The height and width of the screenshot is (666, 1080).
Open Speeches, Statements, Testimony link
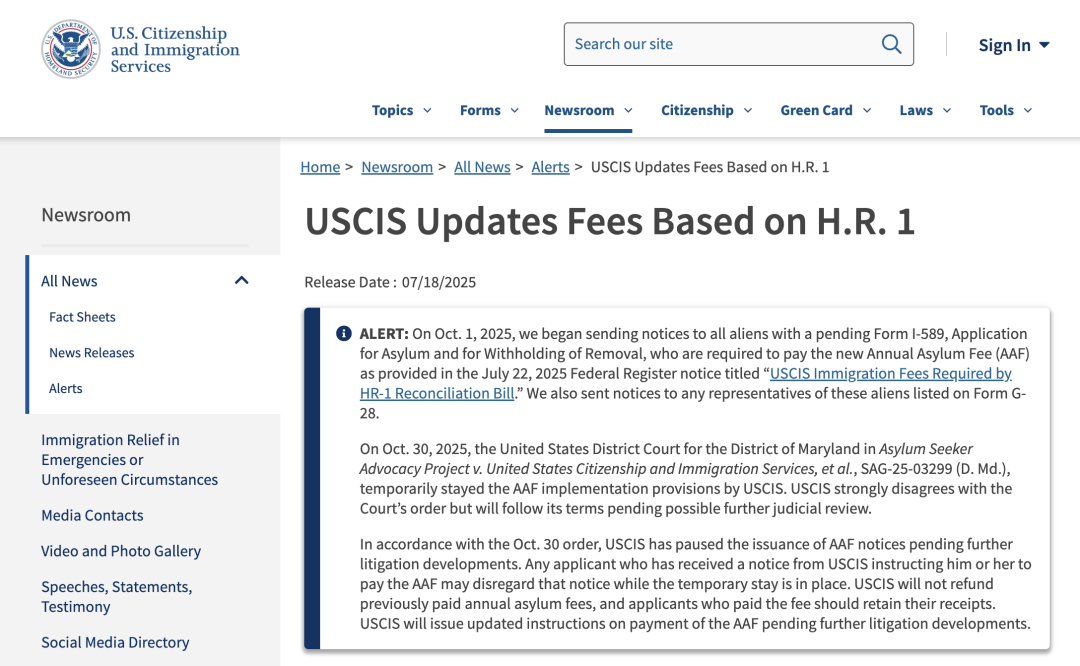pos(116,596)
